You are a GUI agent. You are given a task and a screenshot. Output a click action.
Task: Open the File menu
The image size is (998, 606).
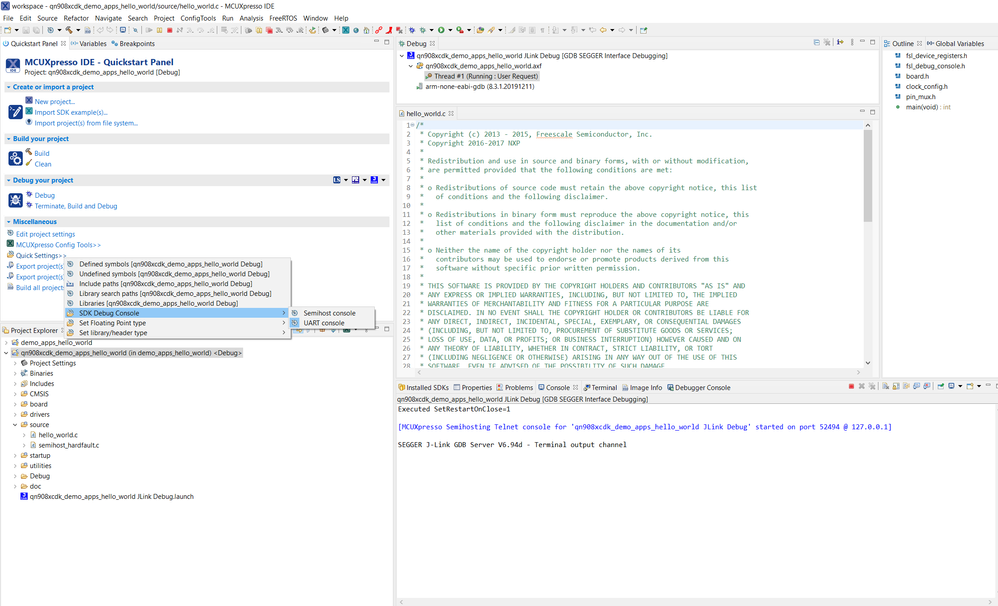(x=8, y=18)
